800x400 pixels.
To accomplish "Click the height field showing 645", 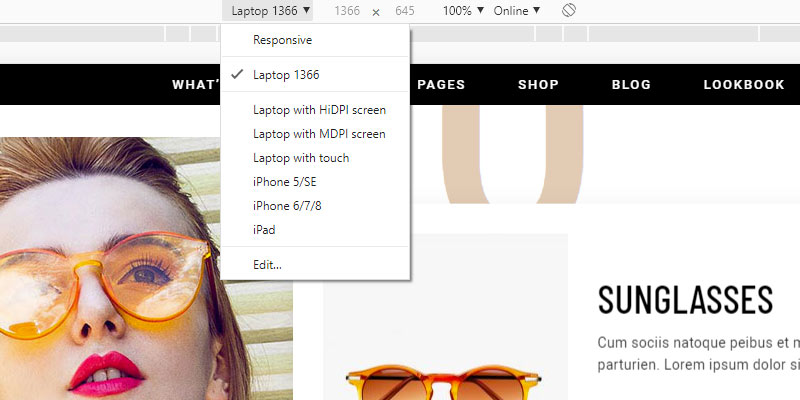I will click(x=405, y=11).
